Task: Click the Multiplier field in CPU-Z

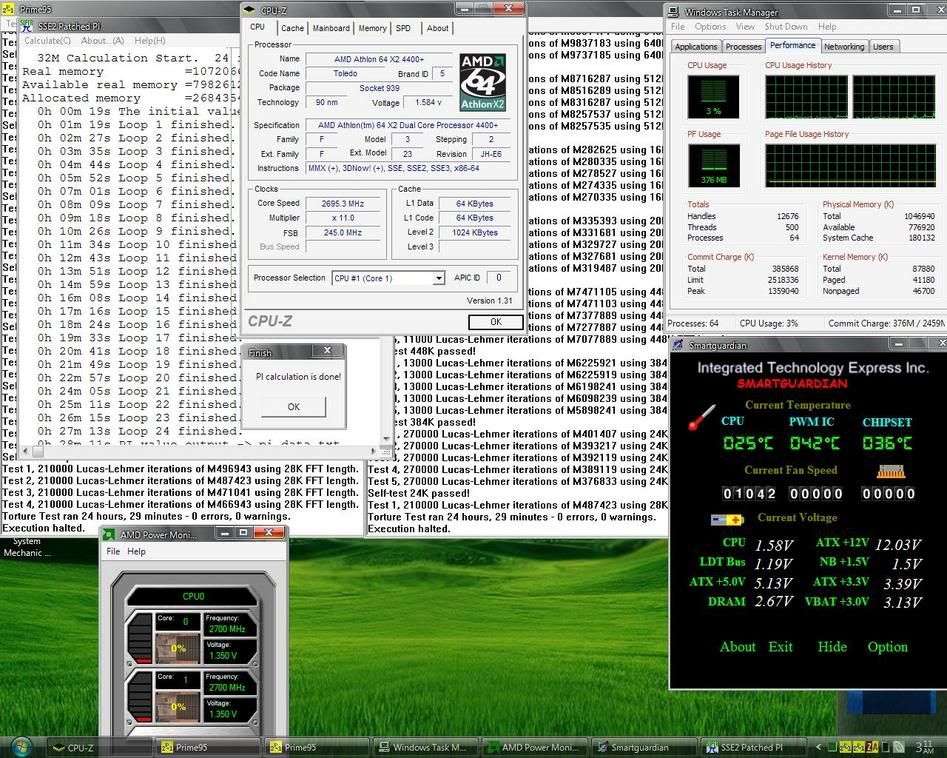Action: (343, 218)
